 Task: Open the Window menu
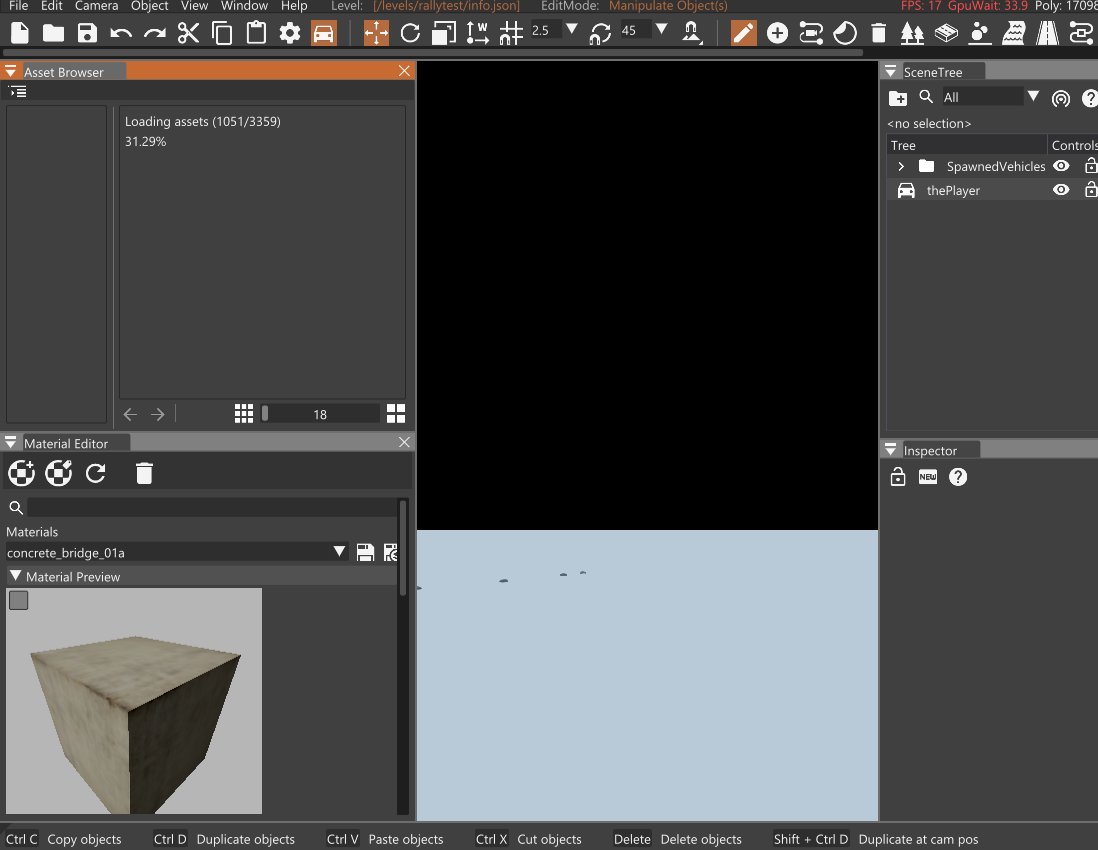click(x=244, y=6)
